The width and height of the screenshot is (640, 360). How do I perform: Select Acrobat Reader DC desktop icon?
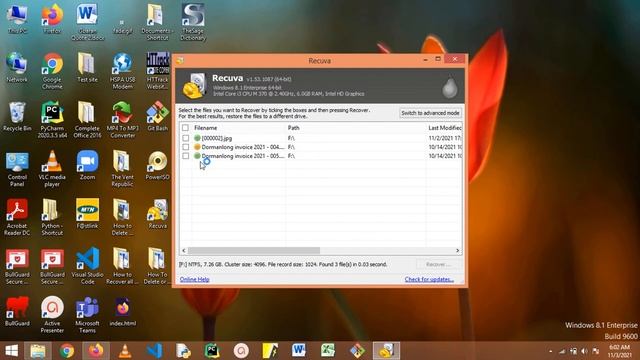click(x=17, y=217)
